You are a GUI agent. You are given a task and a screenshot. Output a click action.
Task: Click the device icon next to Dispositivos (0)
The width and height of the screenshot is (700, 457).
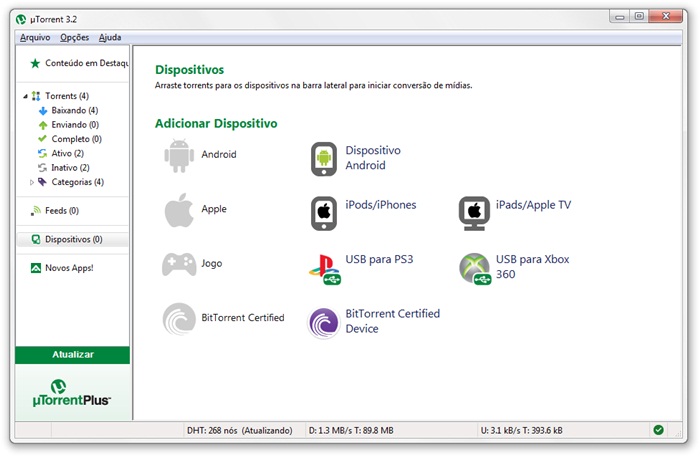[36, 240]
